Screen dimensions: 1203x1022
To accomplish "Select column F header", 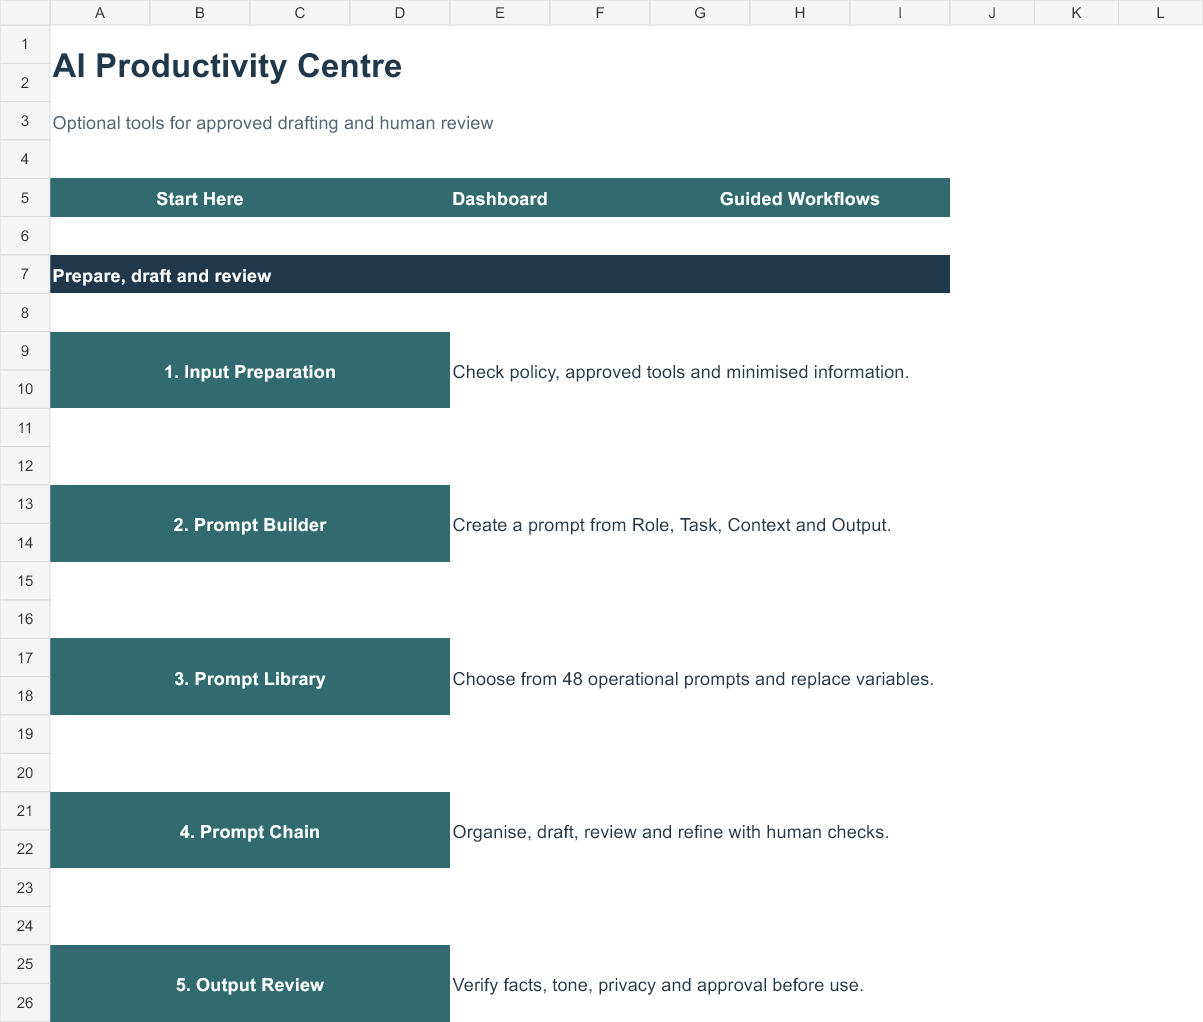I will (x=600, y=13).
